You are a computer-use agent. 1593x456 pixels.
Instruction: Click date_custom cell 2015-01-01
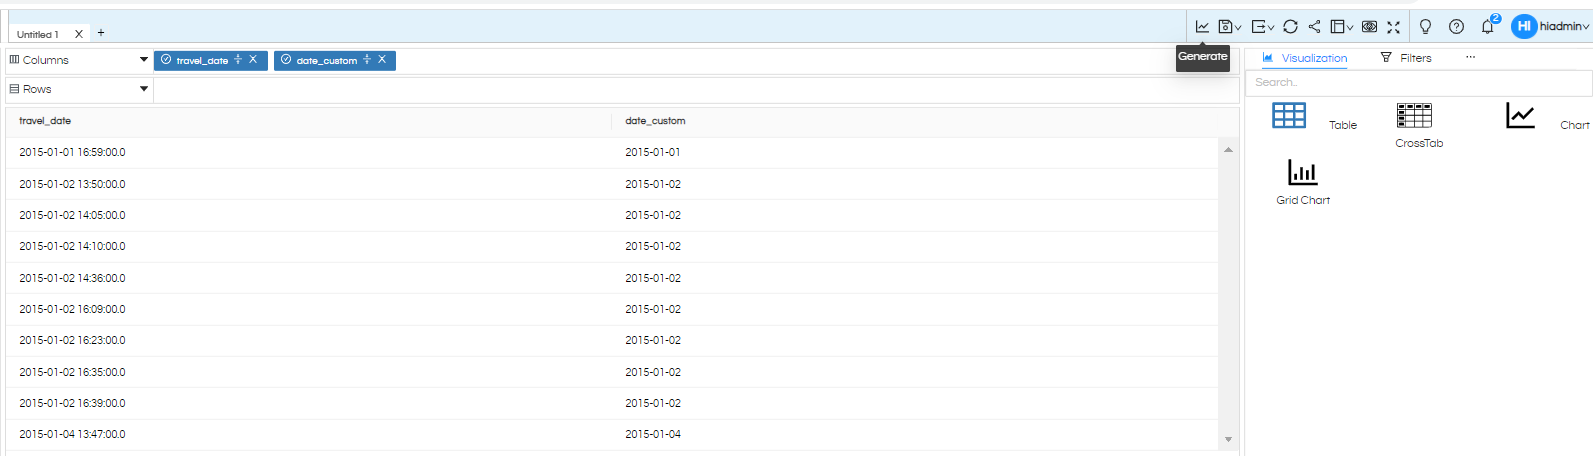tap(653, 153)
